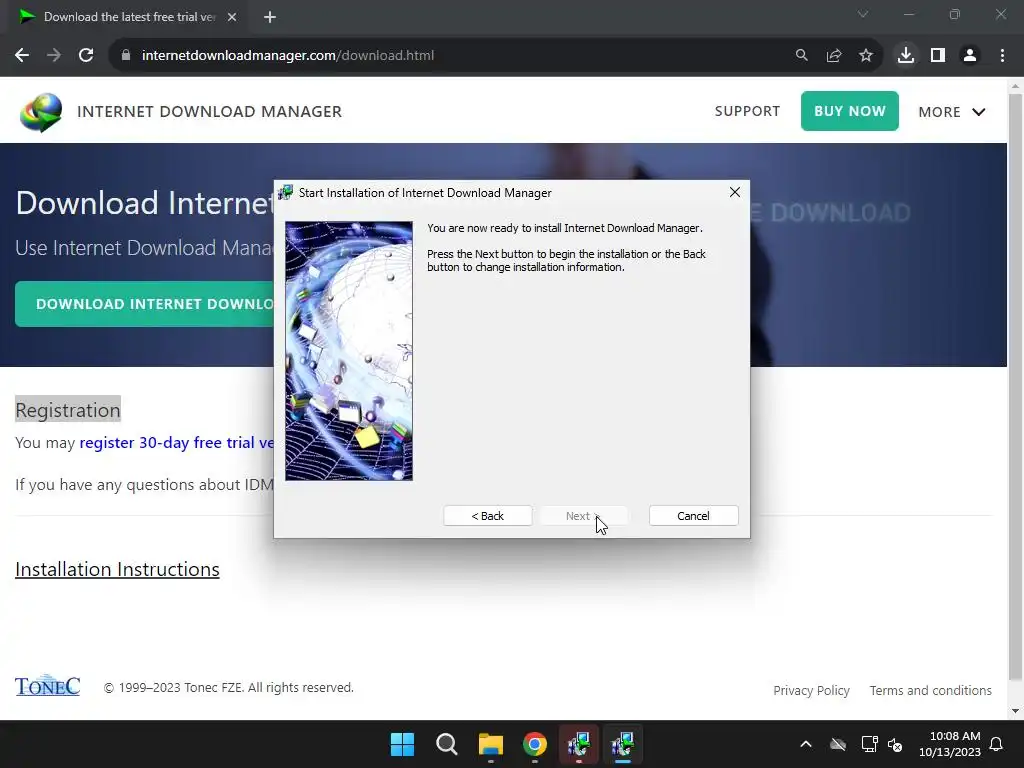Open the Terms and conditions link
1024x768 pixels.
[931, 690]
